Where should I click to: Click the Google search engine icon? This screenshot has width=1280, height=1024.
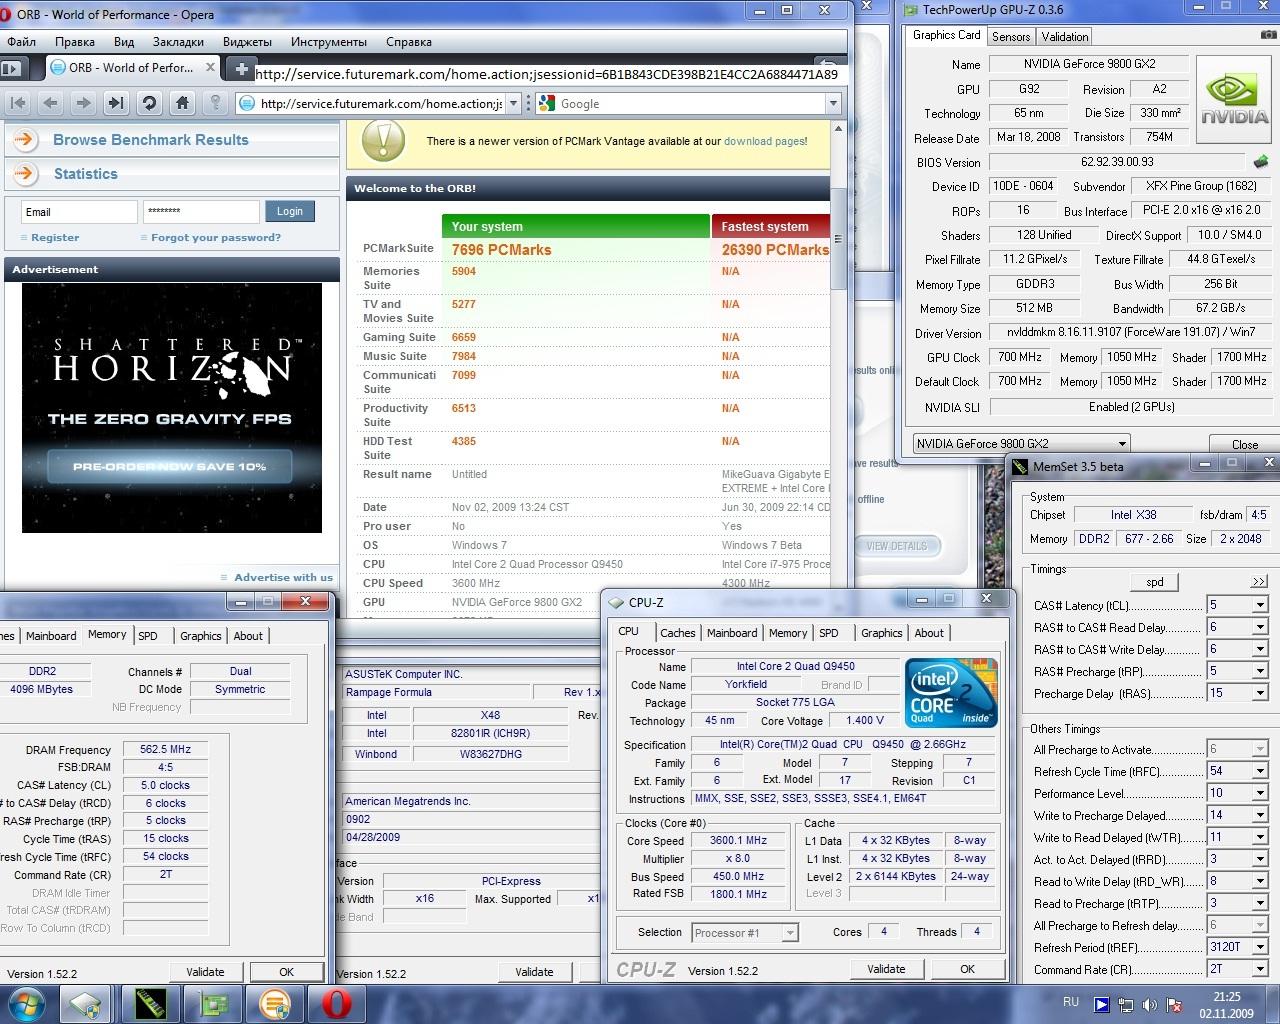(x=547, y=103)
